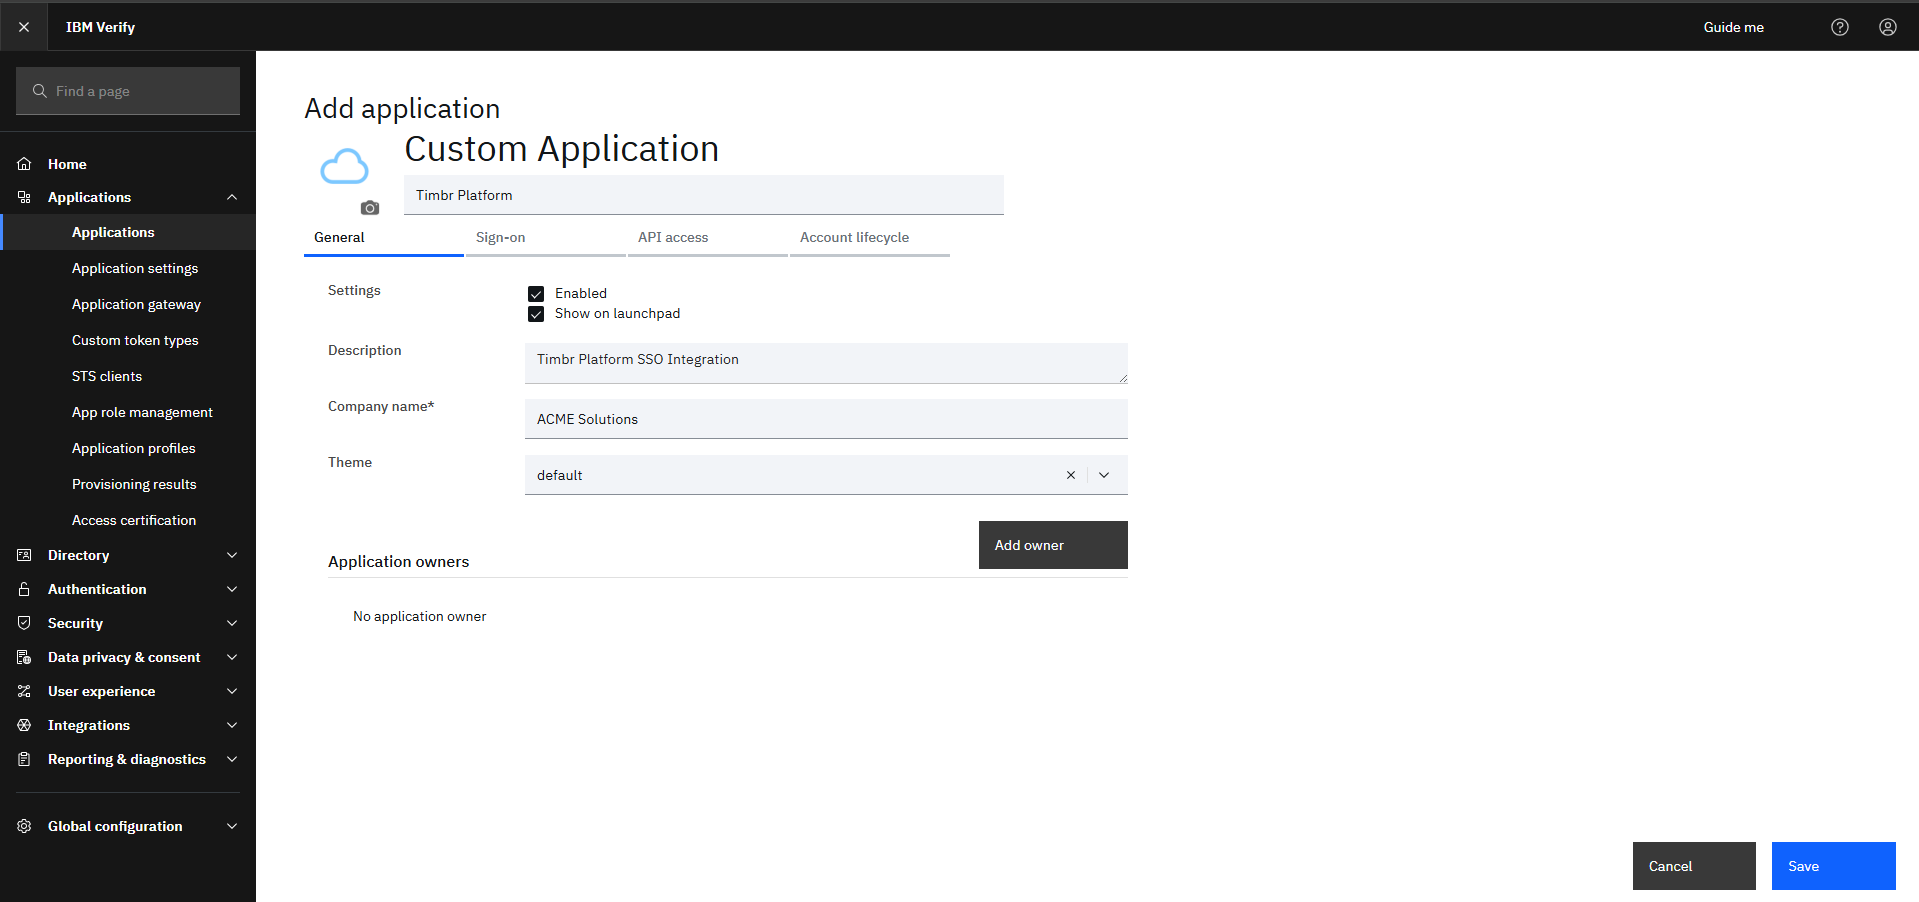Open the user profile avatar icon
The image size is (1919, 902).
(x=1888, y=27)
